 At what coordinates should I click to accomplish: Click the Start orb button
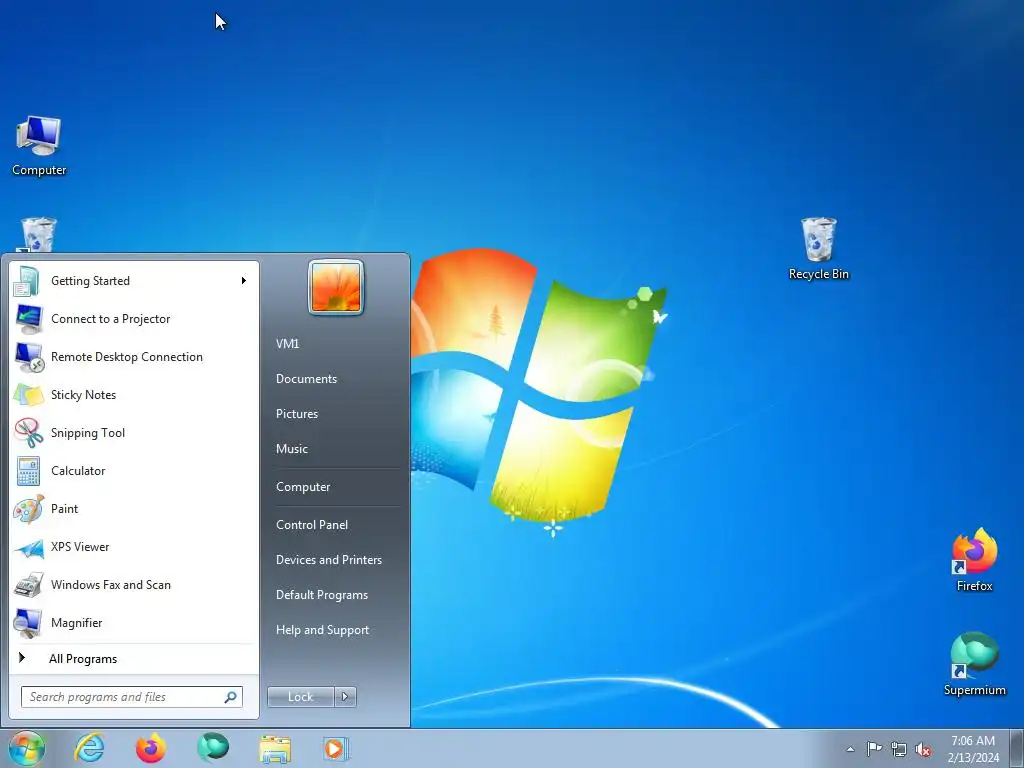pyautogui.click(x=26, y=748)
